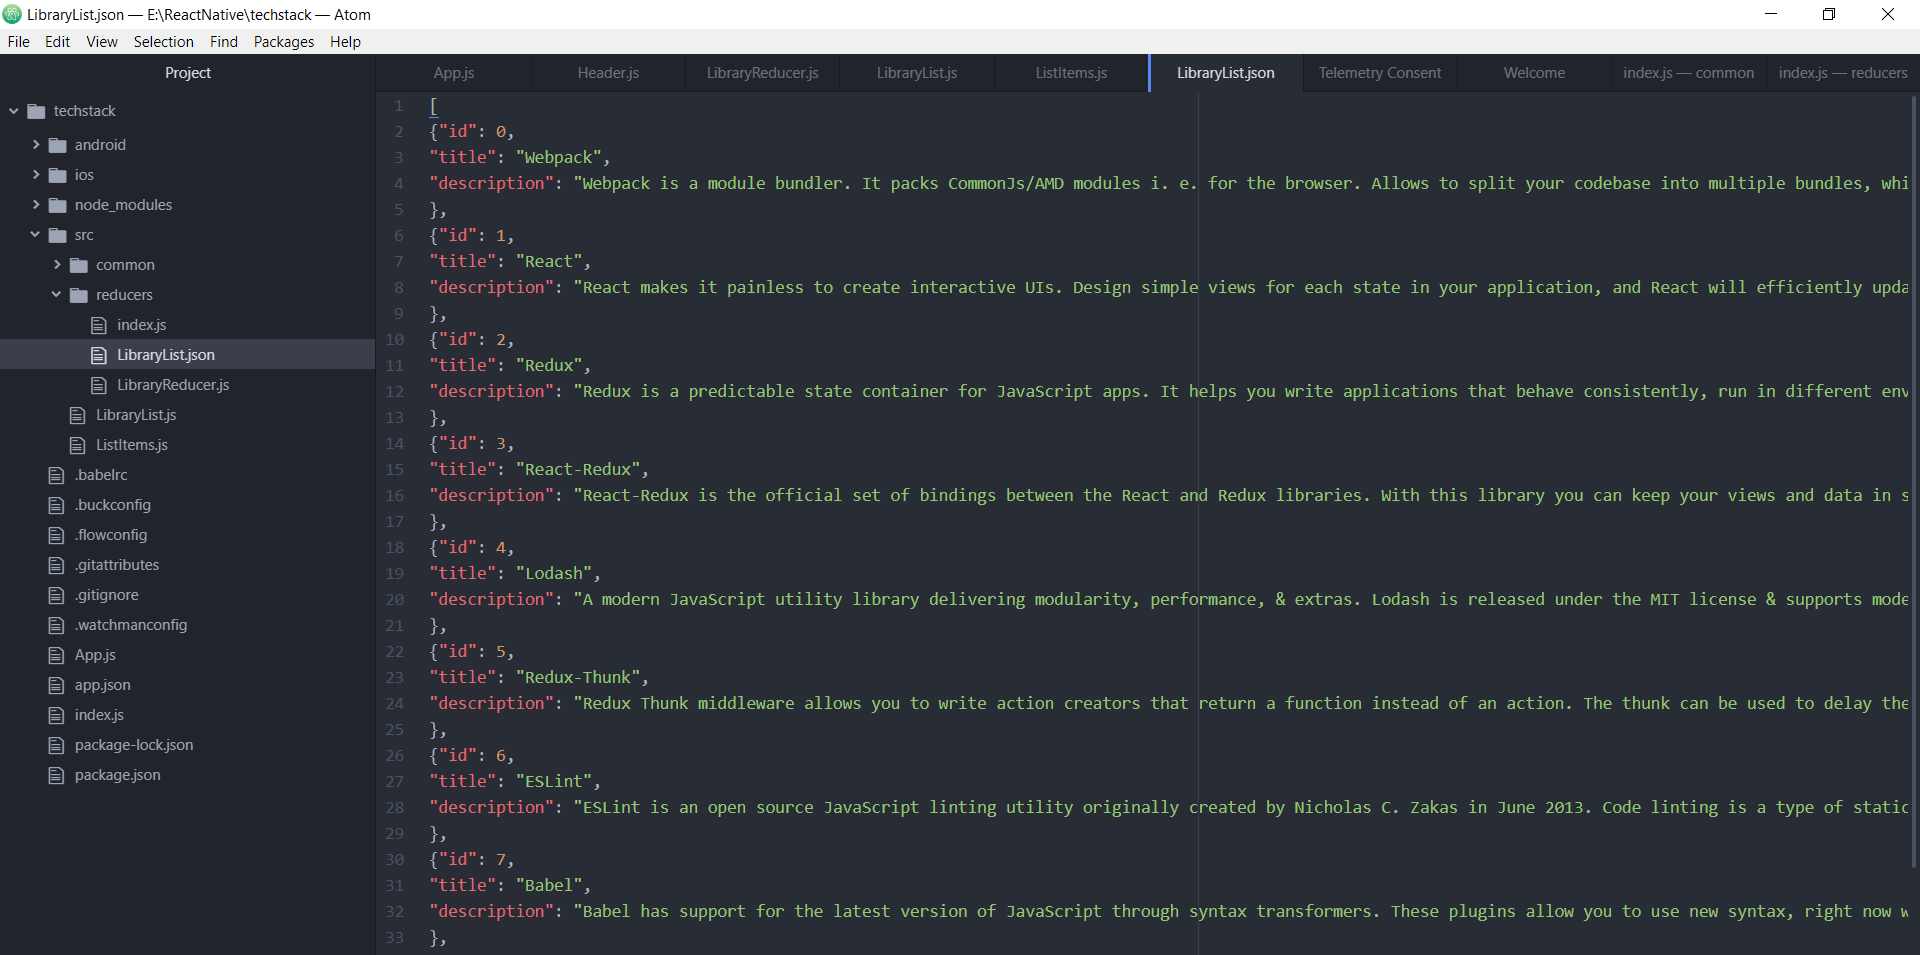Open the Help menu
The width and height of the screenshot is (1920, 955).
click(x=346, y=42)
